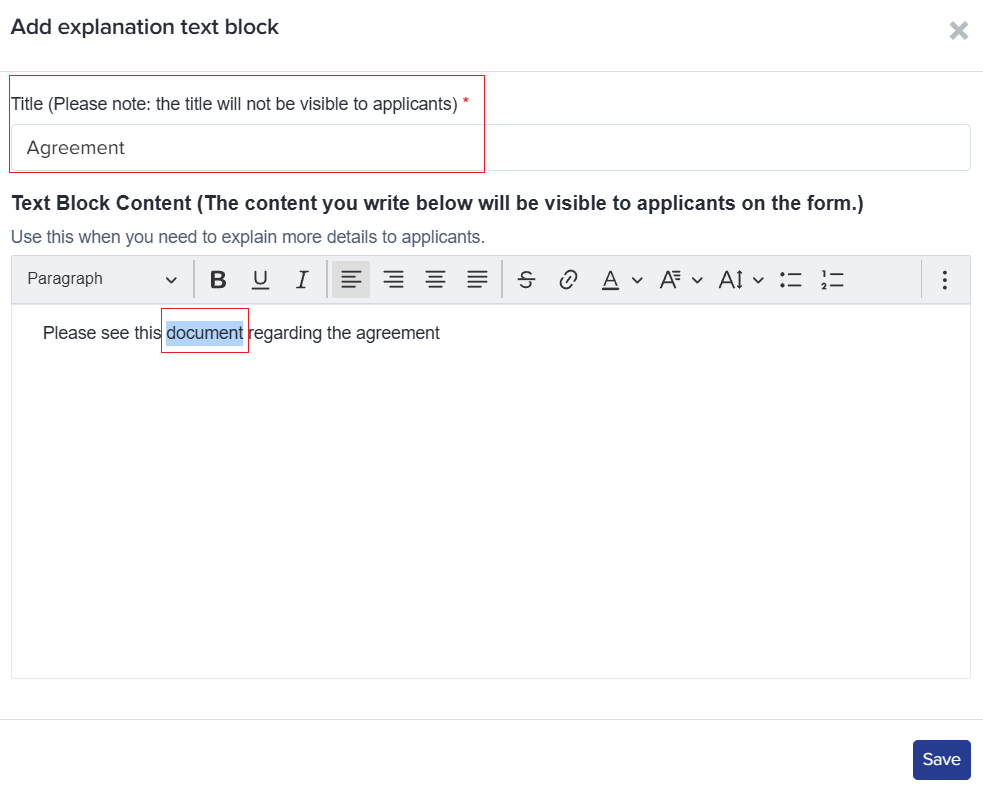This screenshot has height=795, width=983.
Task: Open the font color picker
Action: (621, 280)
